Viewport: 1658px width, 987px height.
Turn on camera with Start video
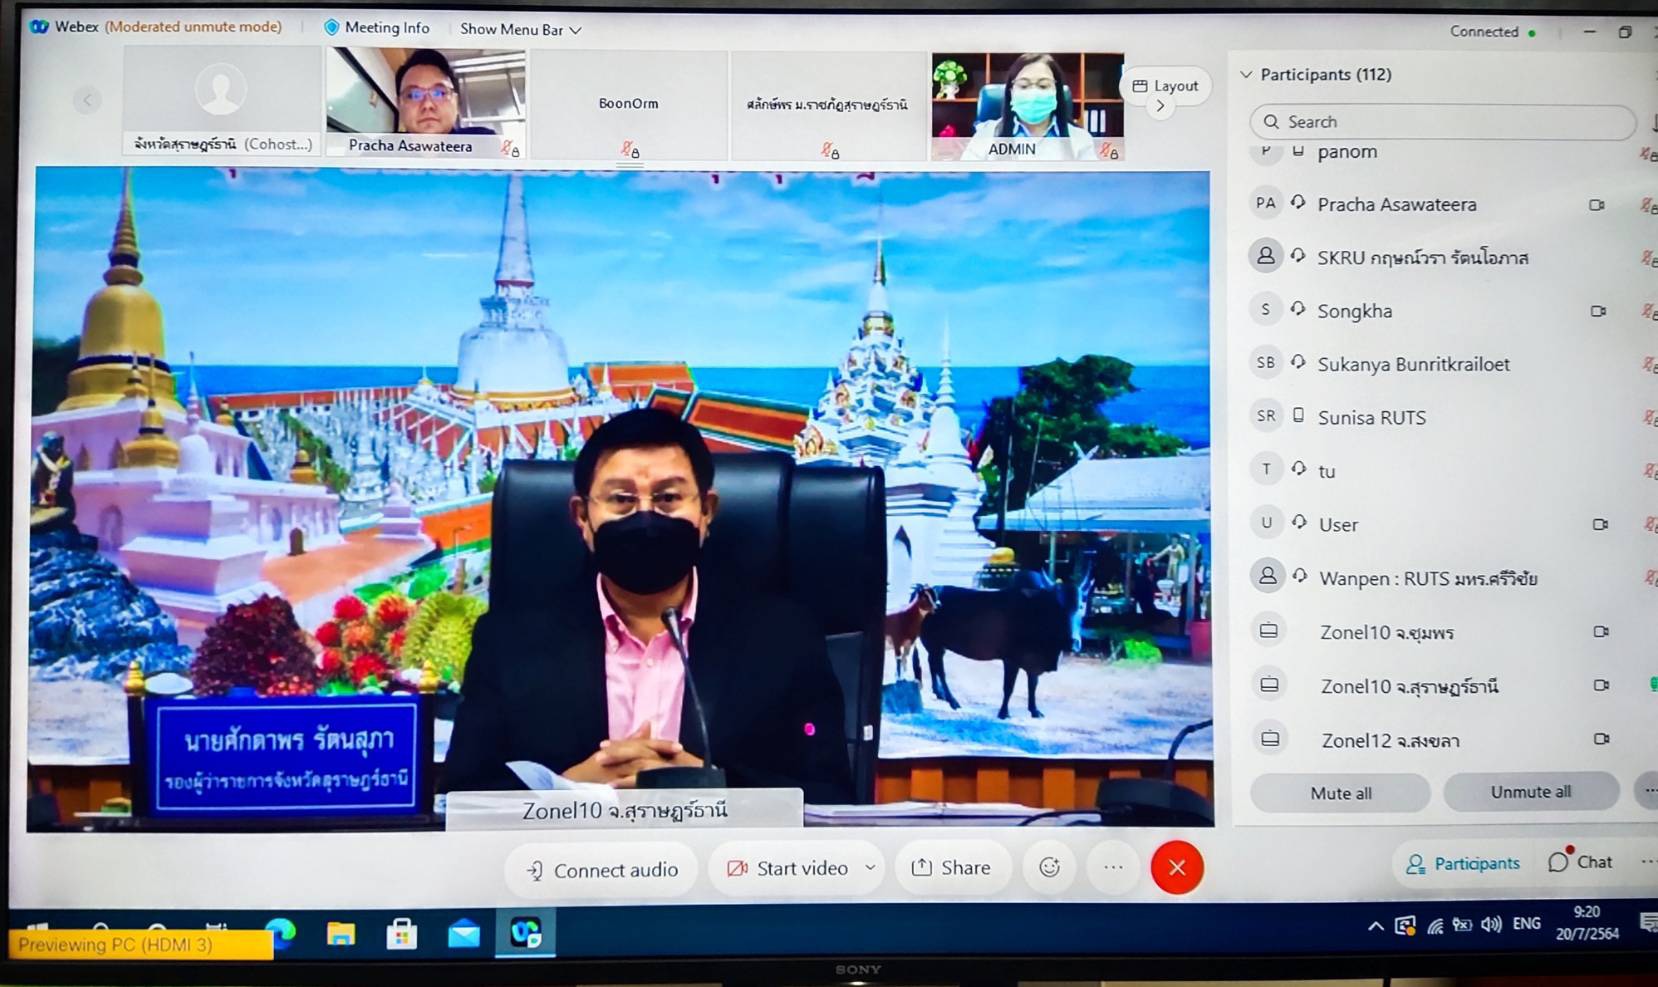pos(787,868)
